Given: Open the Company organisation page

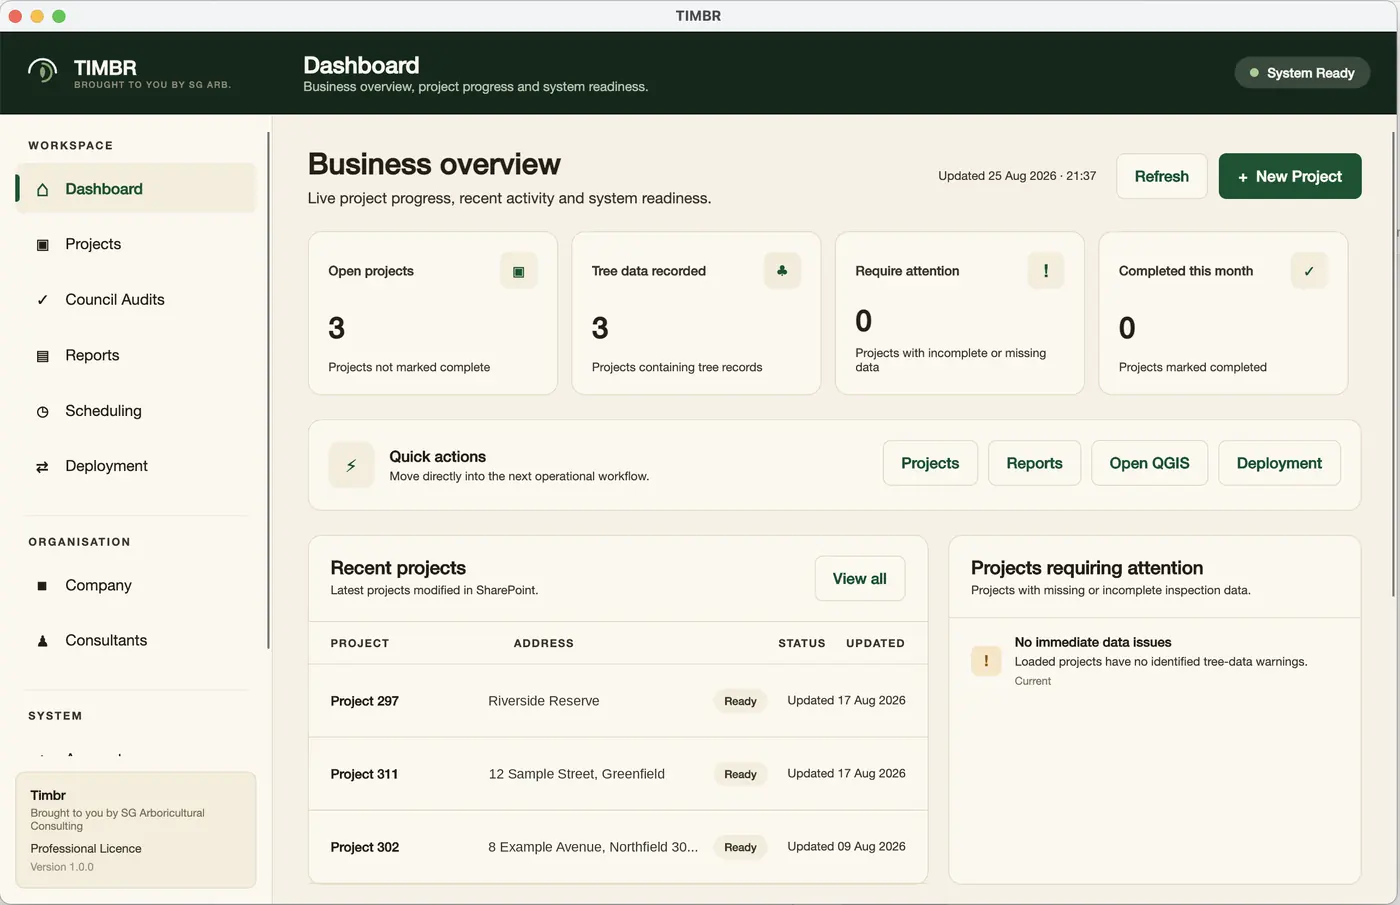Looking at the screenshot, I should click(136, 585).
